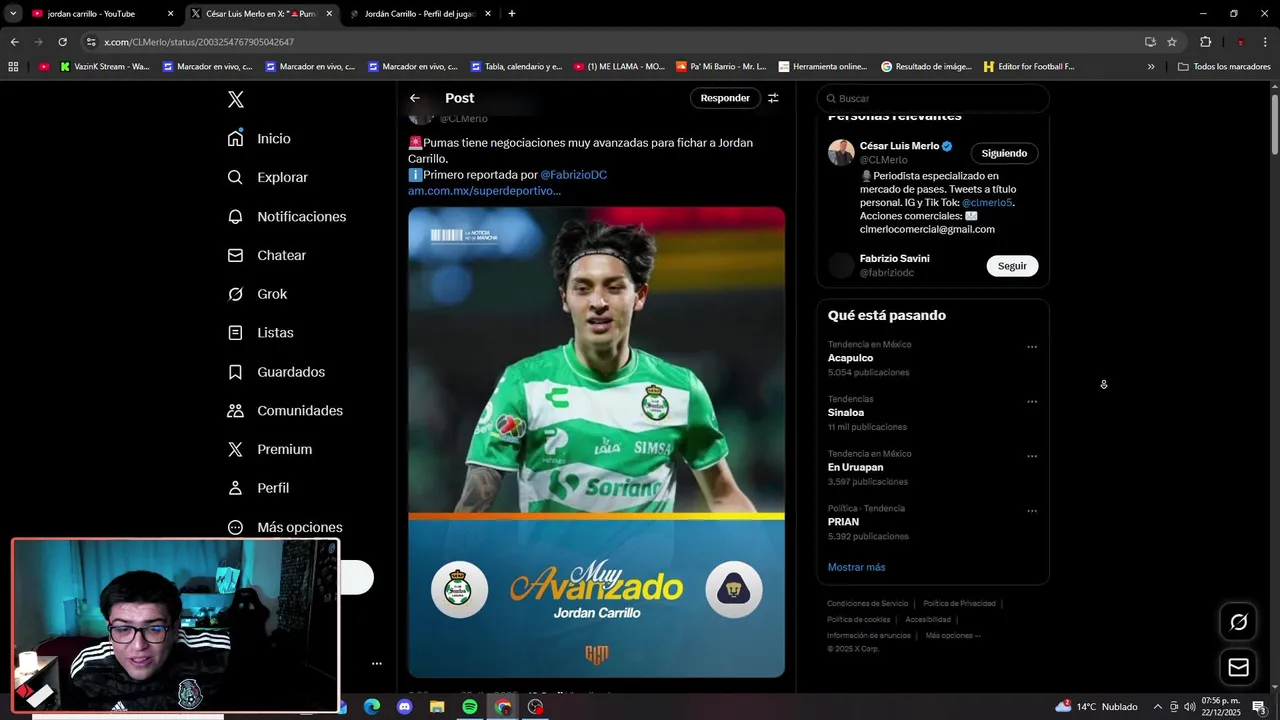This screenshot has width=1280, height=720.
Task: Open Política de cookies footer link
Action: pyautogui.click(x=858, y=620)
